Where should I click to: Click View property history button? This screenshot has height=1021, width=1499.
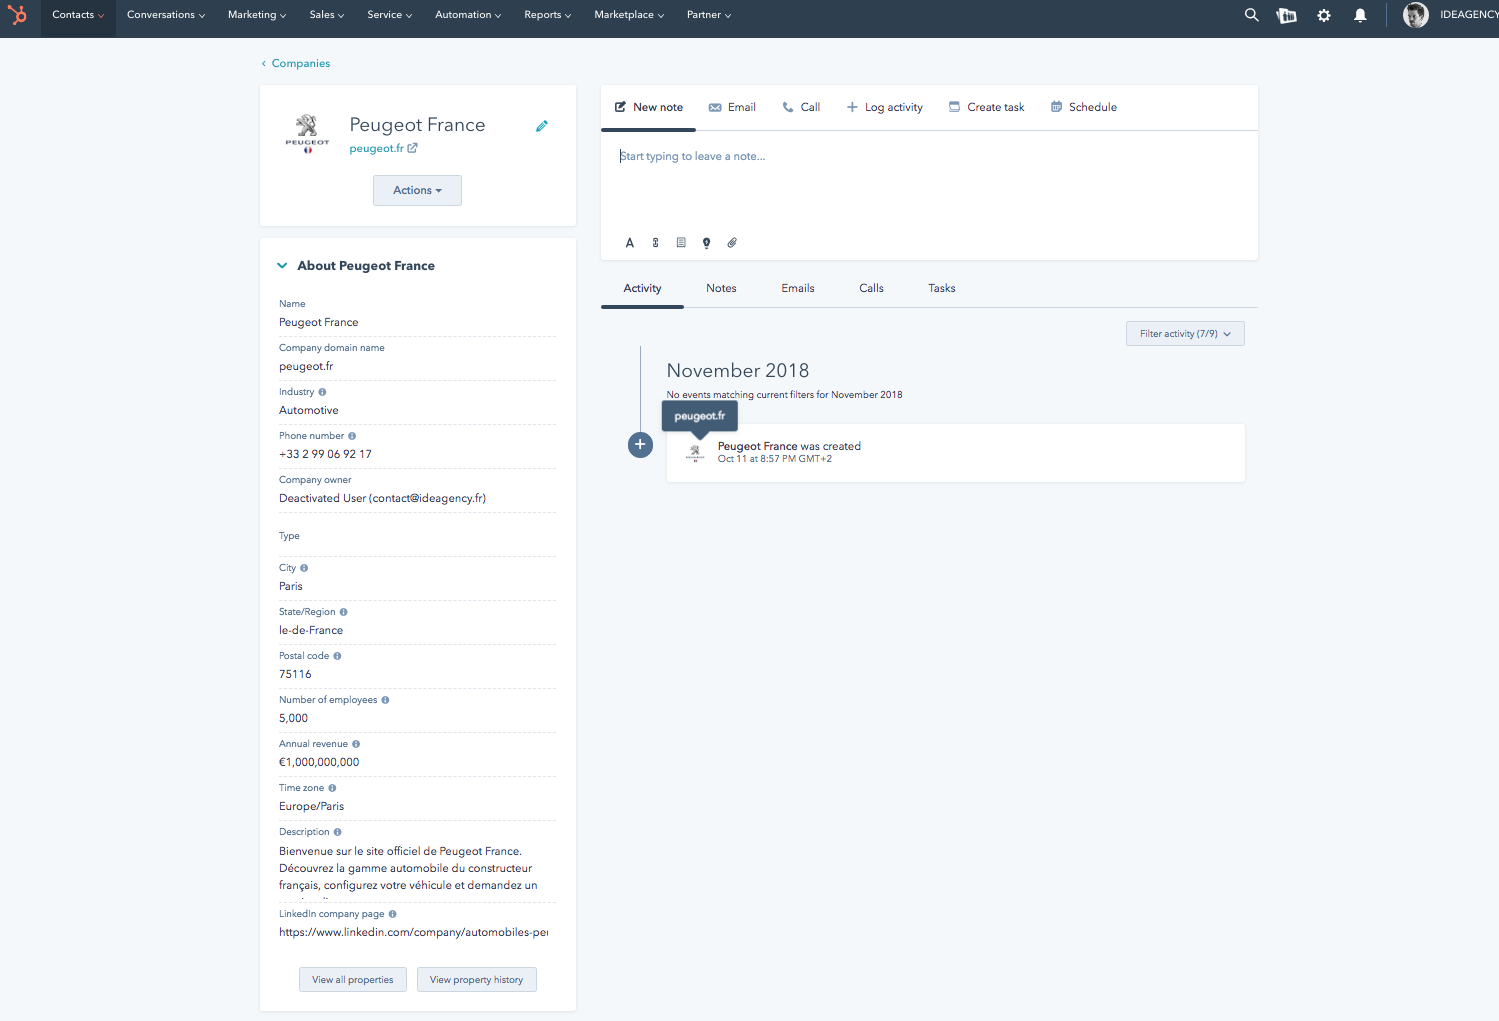(477, 980)
